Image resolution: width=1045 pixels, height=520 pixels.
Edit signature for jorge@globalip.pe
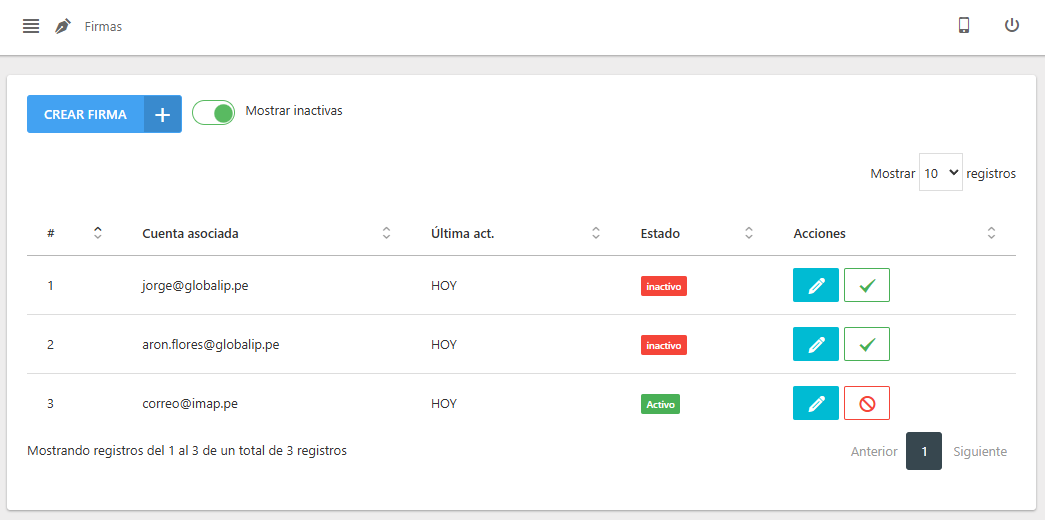[x=816, y=286]
